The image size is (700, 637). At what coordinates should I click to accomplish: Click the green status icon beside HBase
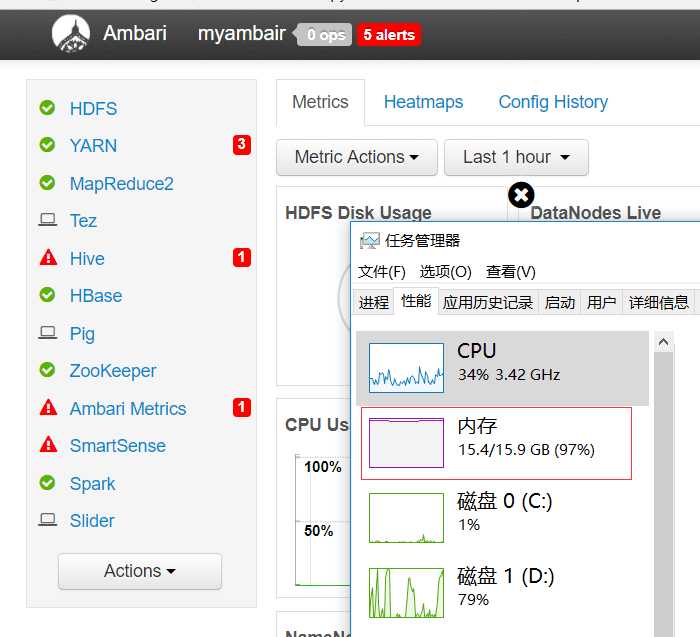47,295
